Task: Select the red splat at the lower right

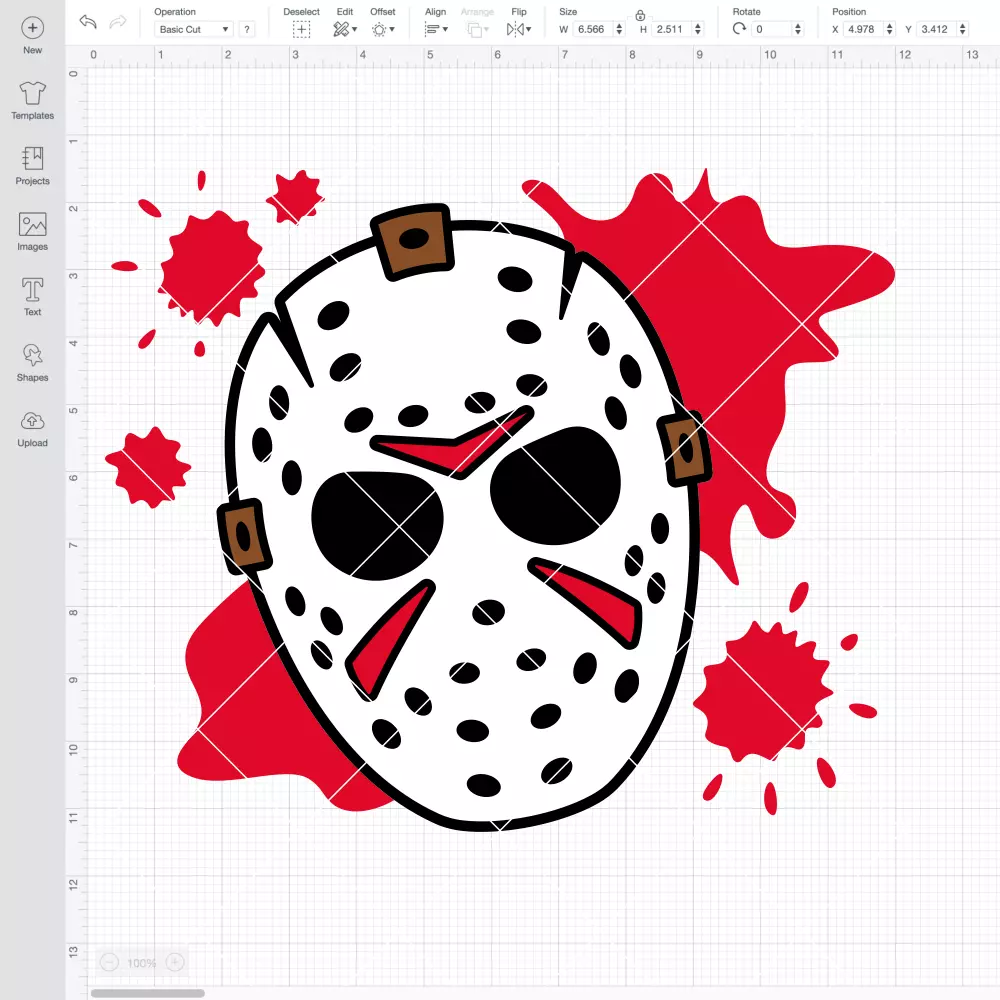Action: coord(765,692)
